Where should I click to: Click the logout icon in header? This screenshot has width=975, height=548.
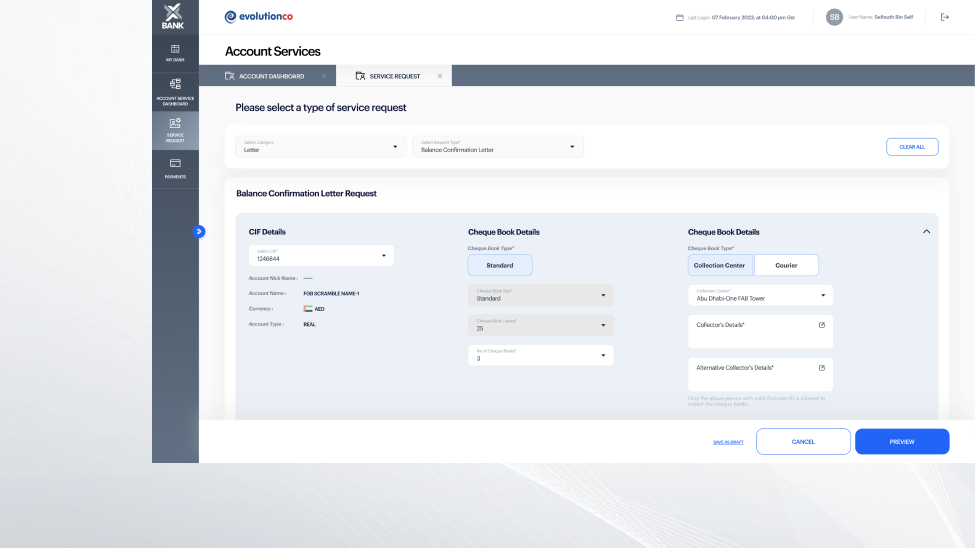(x=945, y=17)
